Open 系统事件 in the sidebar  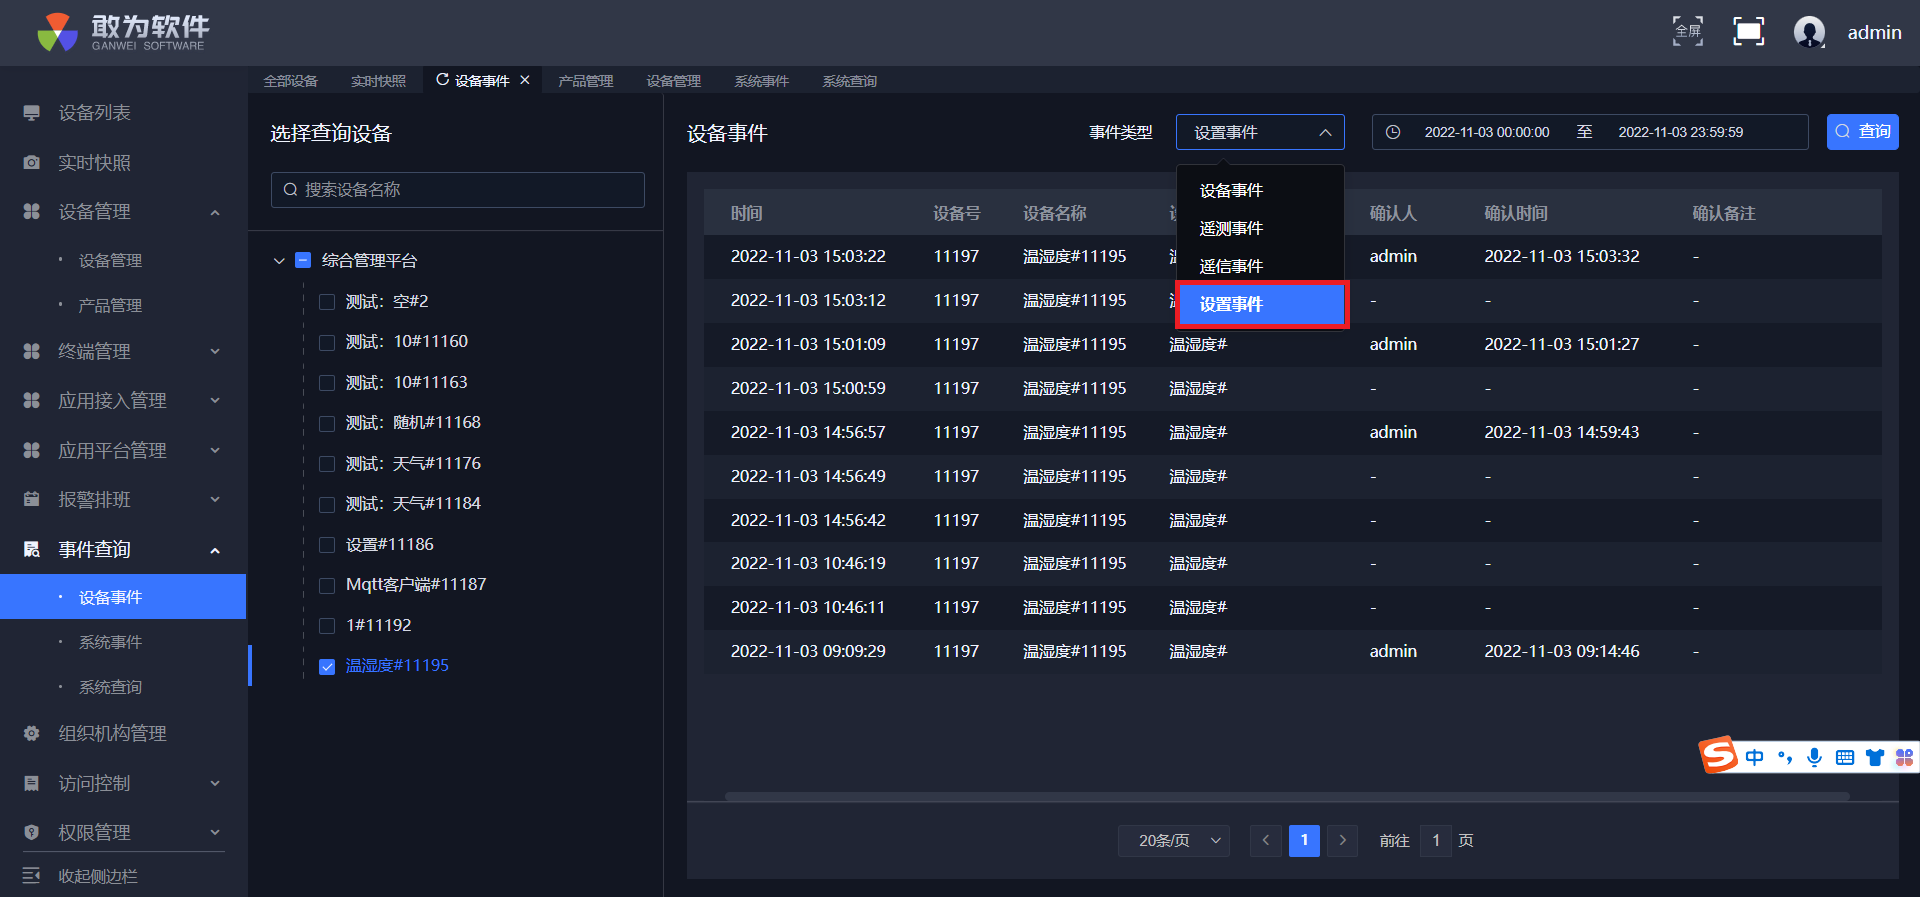pos(110,642)
